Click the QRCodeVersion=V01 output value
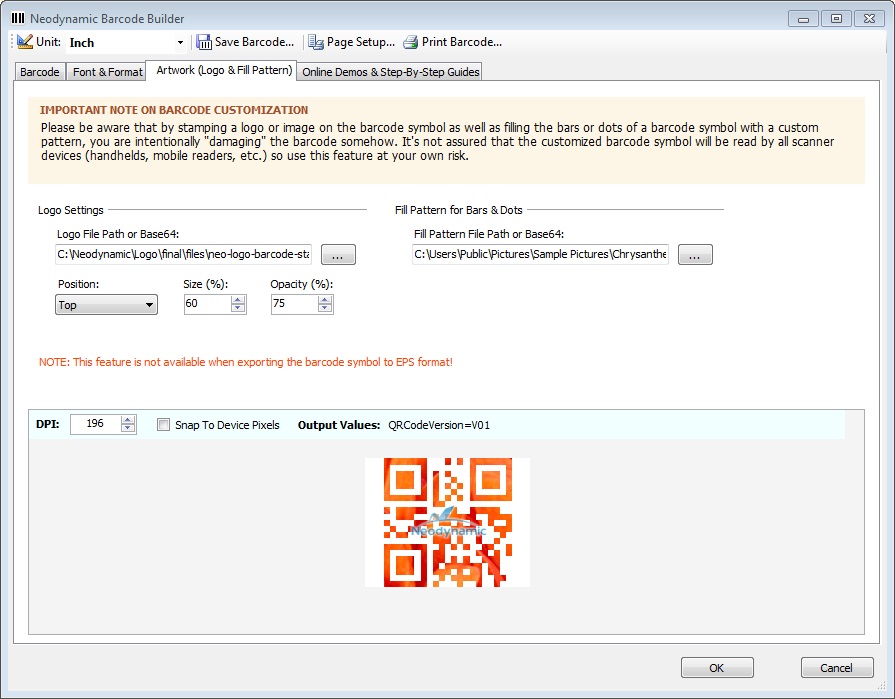 pos(439,425)
